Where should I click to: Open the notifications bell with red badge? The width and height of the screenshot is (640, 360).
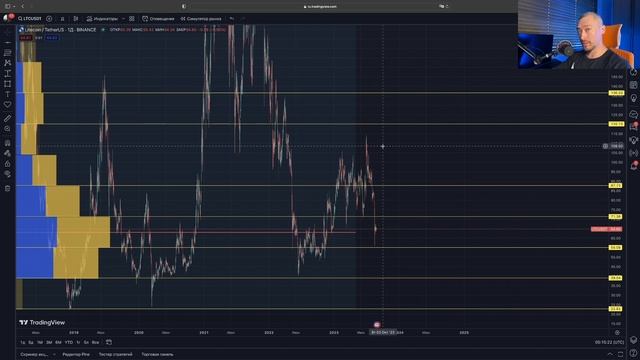(x=633, y=166)
